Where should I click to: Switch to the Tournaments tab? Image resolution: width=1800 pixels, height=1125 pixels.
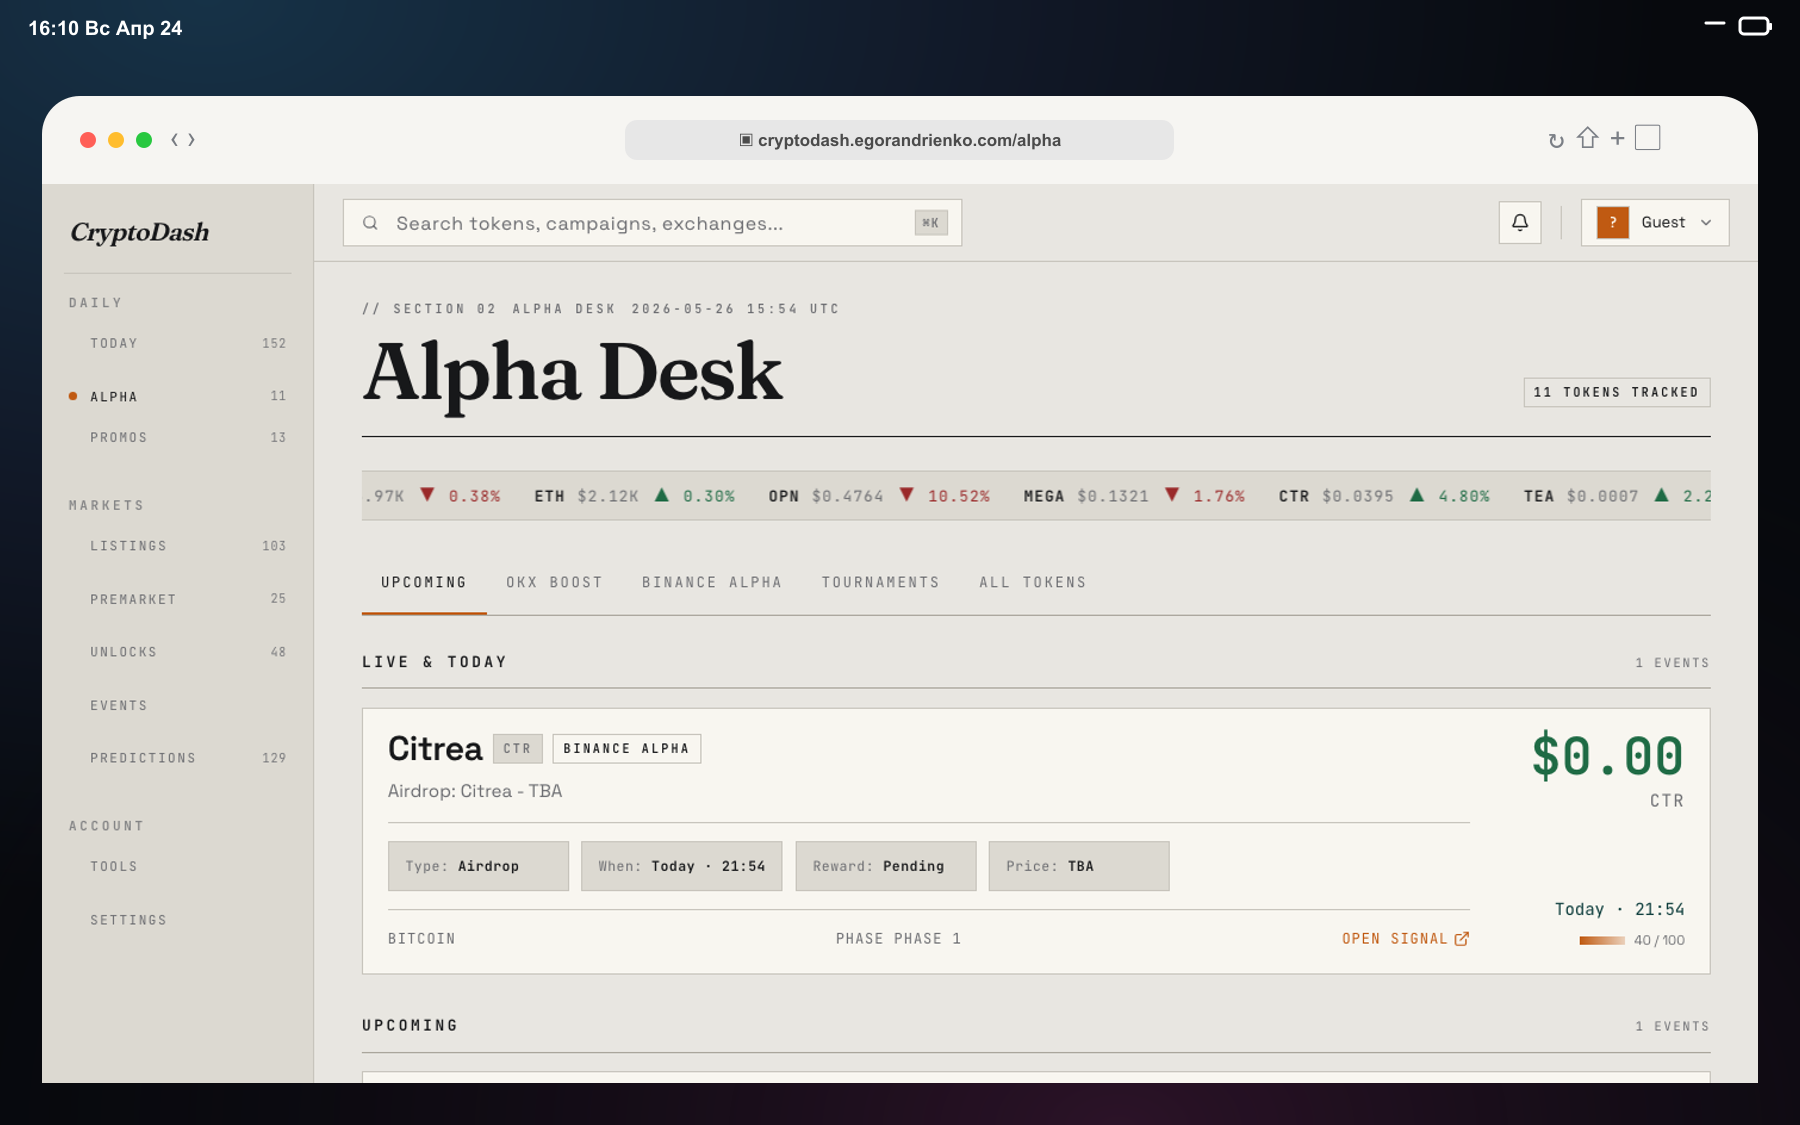881,582
